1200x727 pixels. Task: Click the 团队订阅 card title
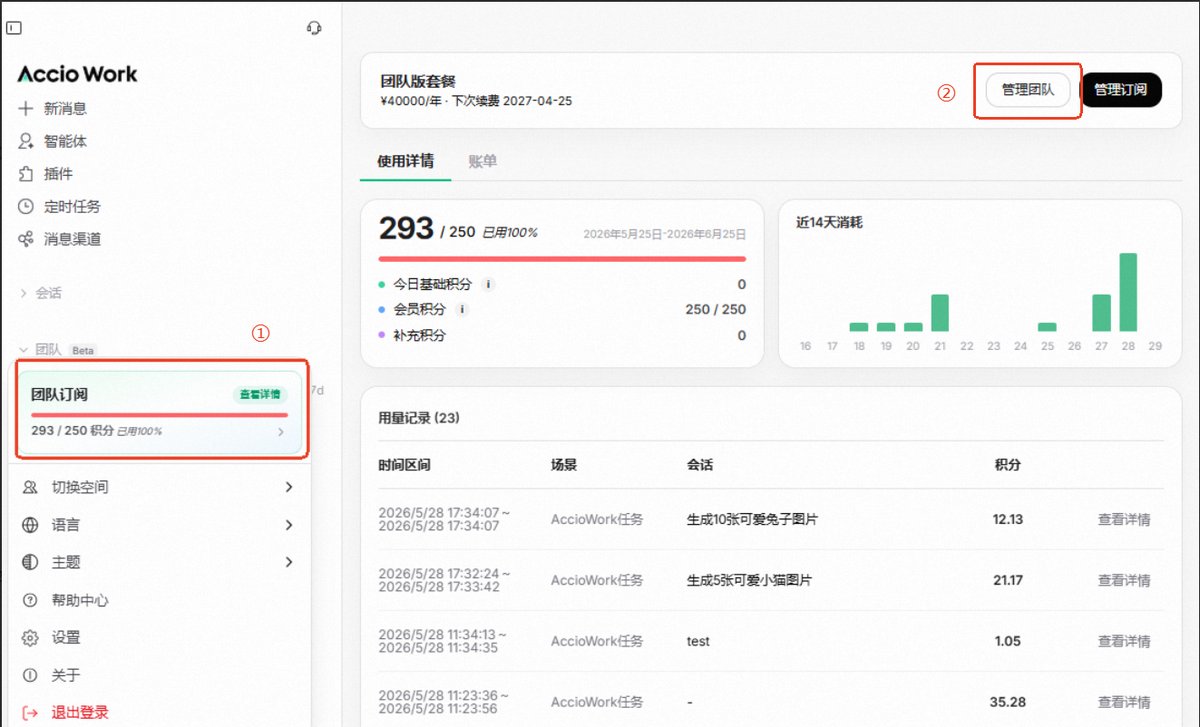(59, 395)
